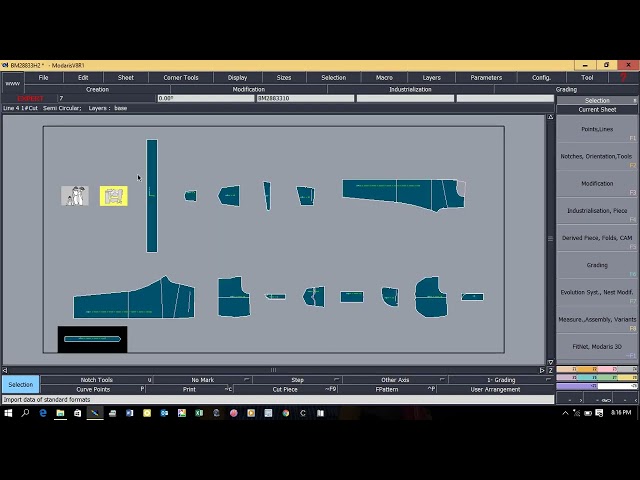Toggle Print display option
Screen dimensions: 640x480
189,389
